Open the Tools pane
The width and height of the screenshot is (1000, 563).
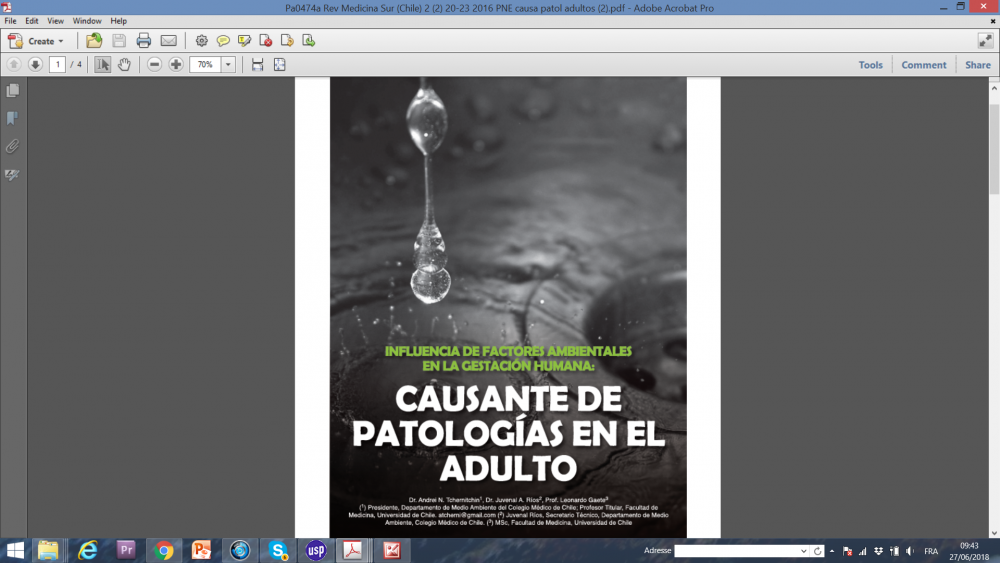pos(870,65)
